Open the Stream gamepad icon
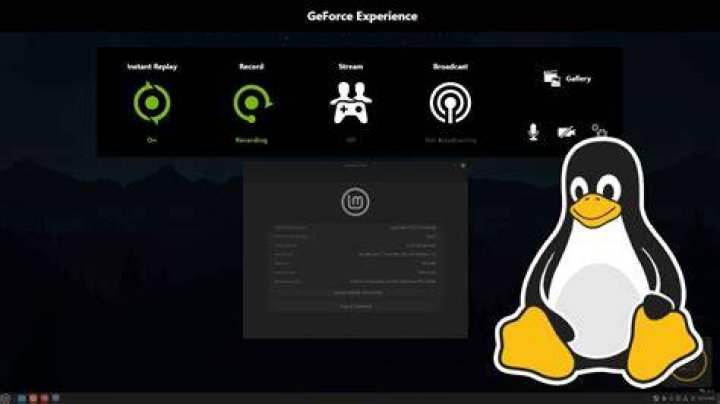 [351, 103]
